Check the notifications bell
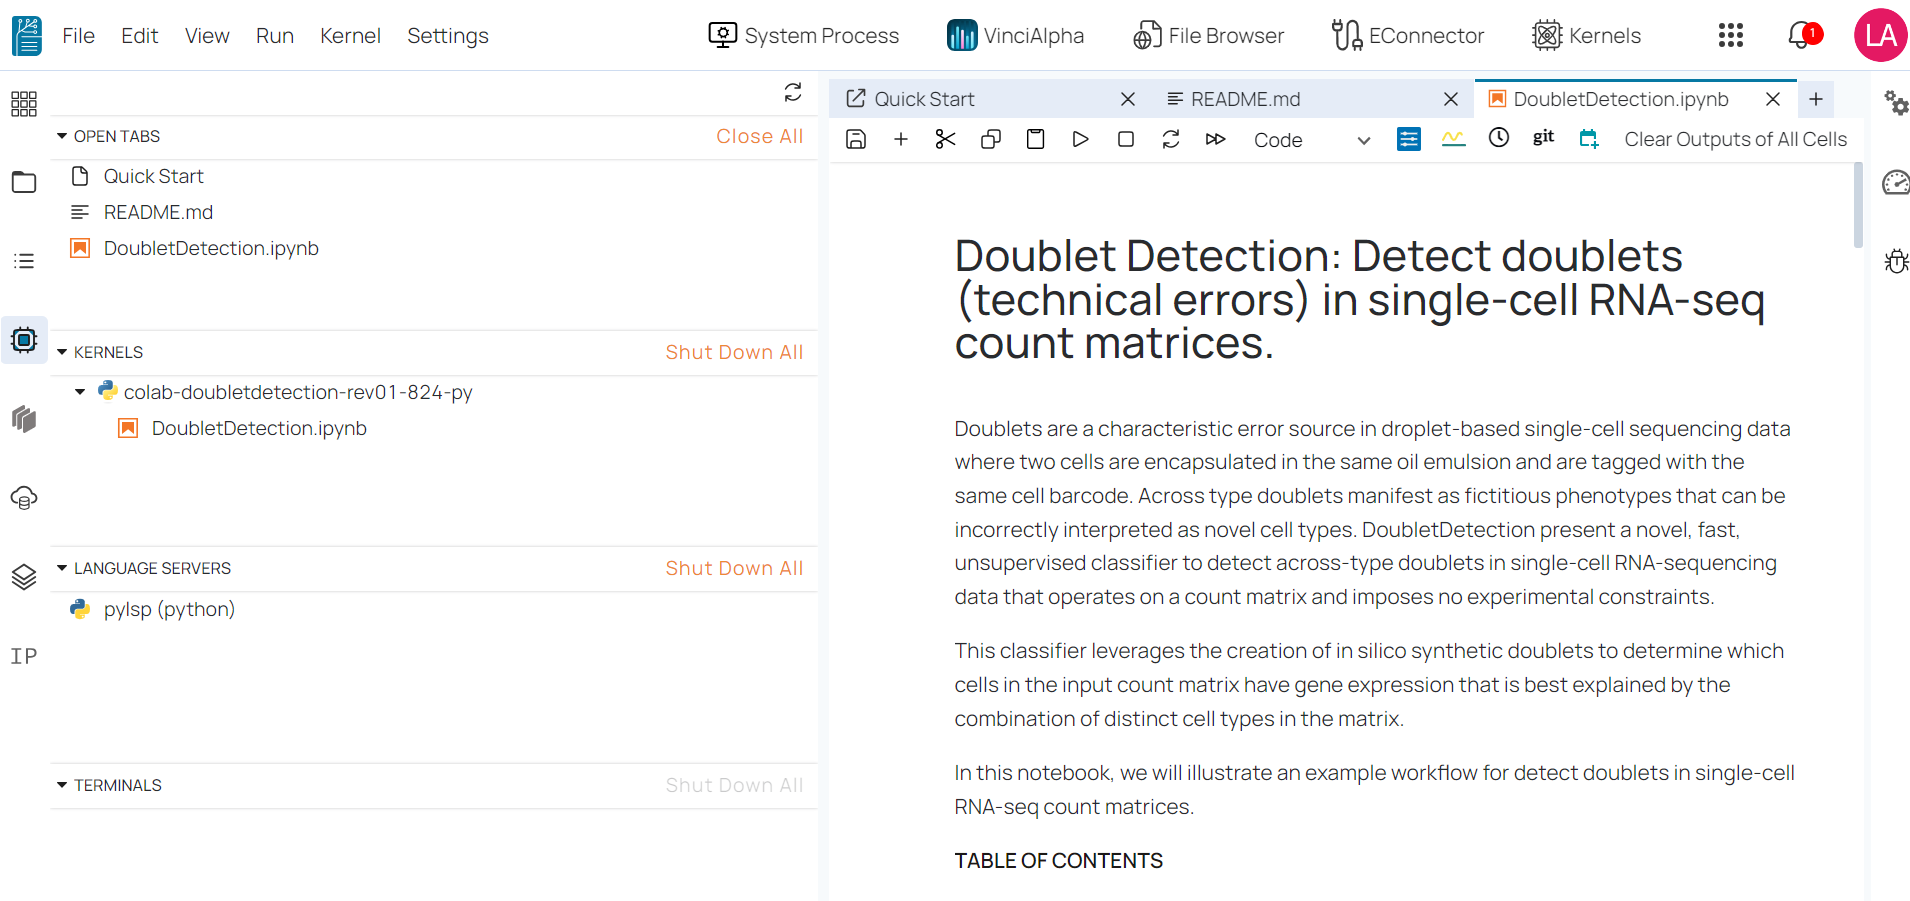Screen dimensions: 1910x901 pos(1804,36)
